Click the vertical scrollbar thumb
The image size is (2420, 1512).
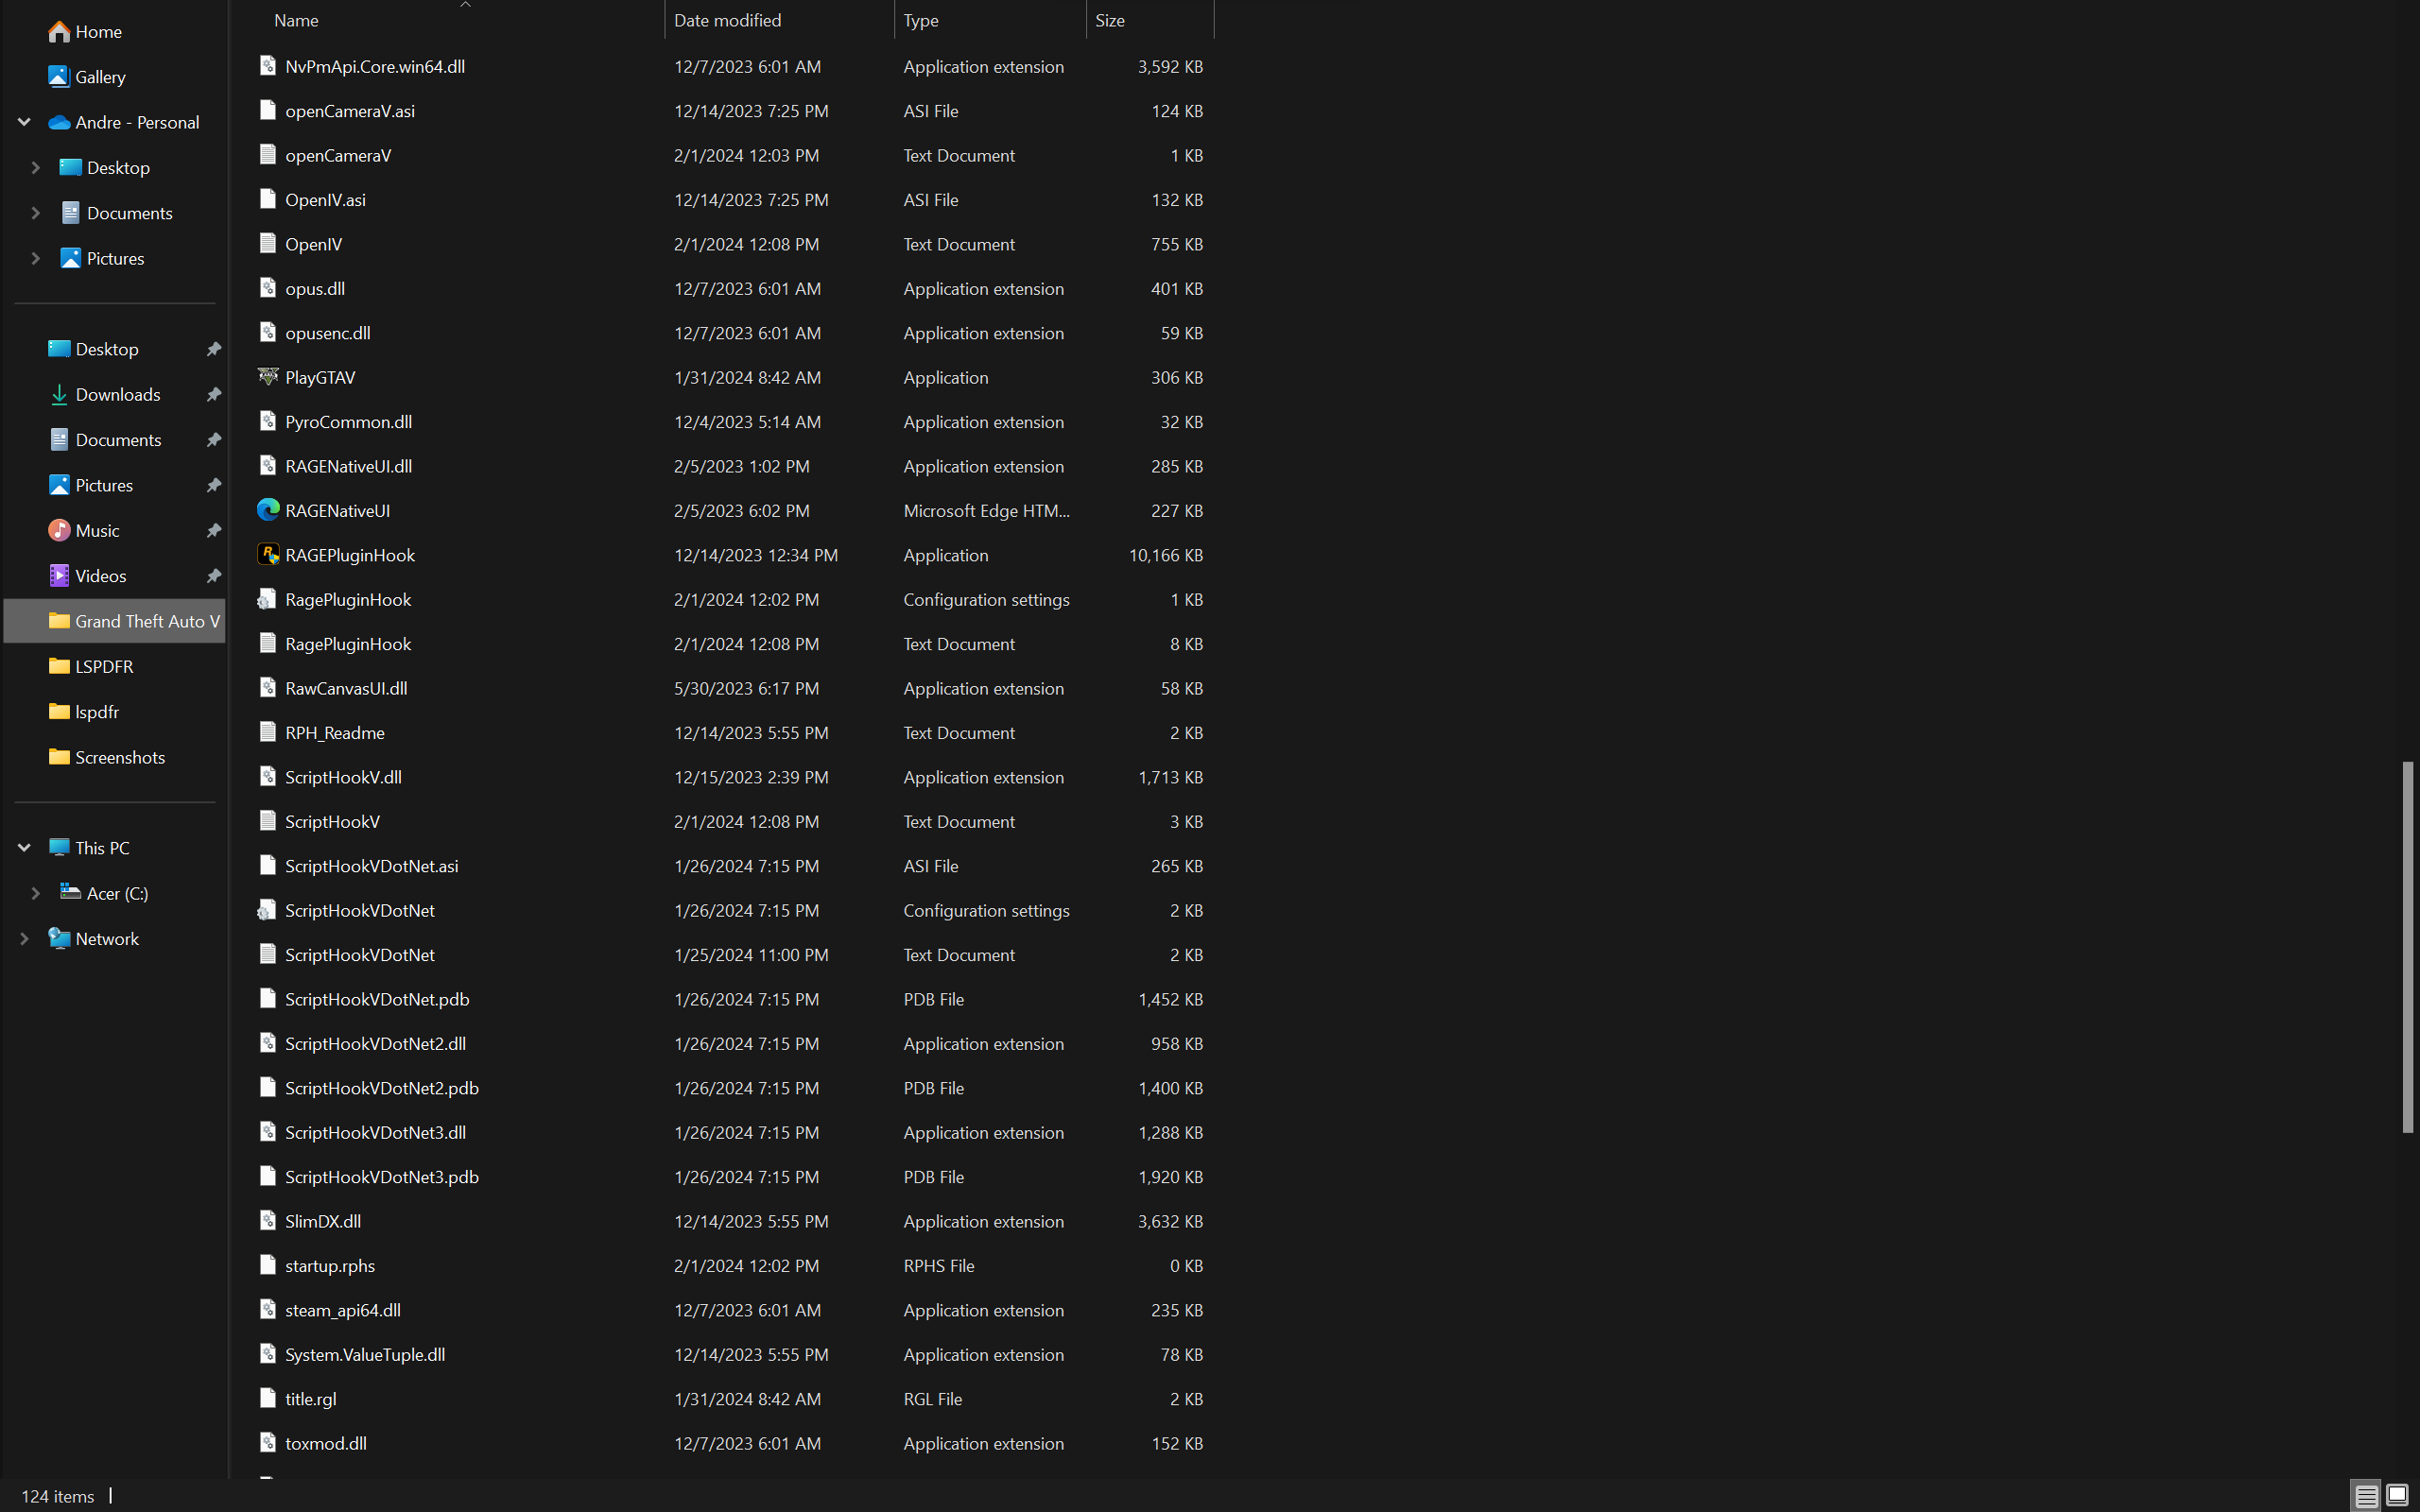click(2407, 946)
